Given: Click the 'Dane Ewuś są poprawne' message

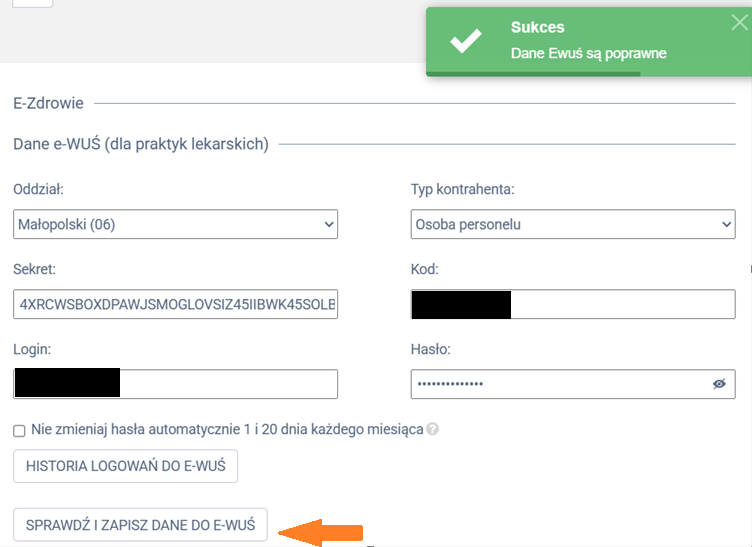Looking at the screenshot, I should (588, 53).
